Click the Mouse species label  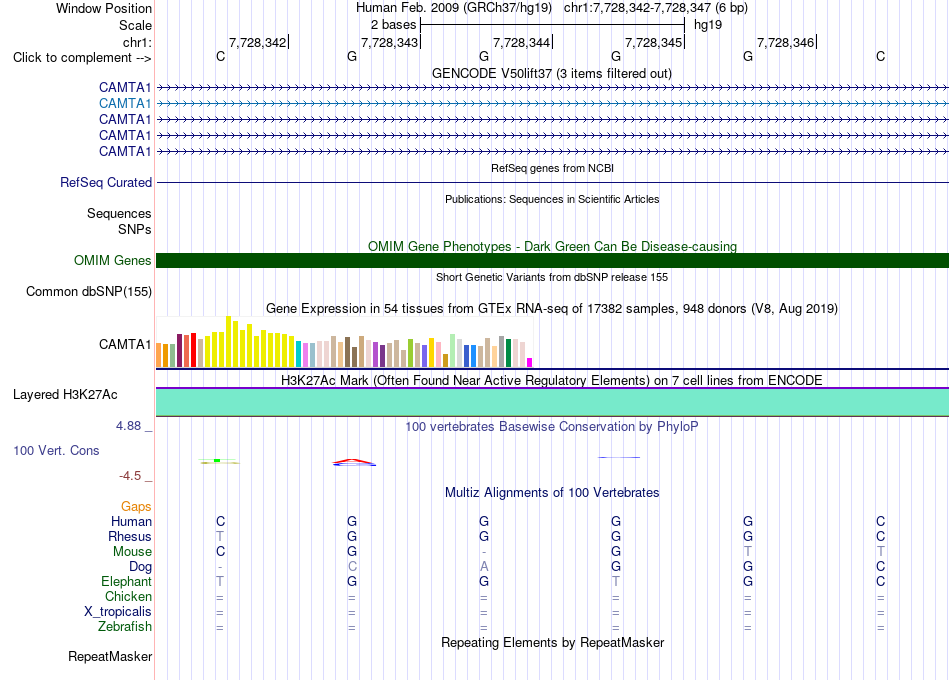tap(132, 552)
